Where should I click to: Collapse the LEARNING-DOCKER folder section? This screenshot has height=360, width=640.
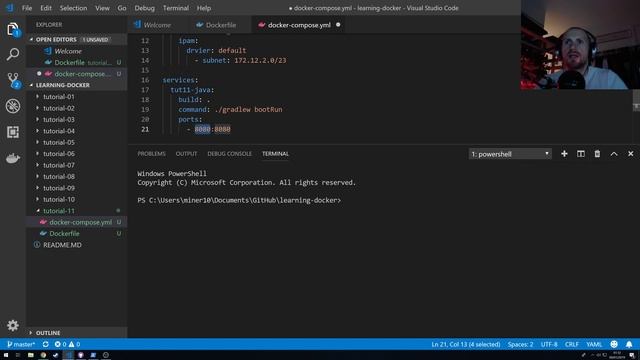tap(77, 85)
